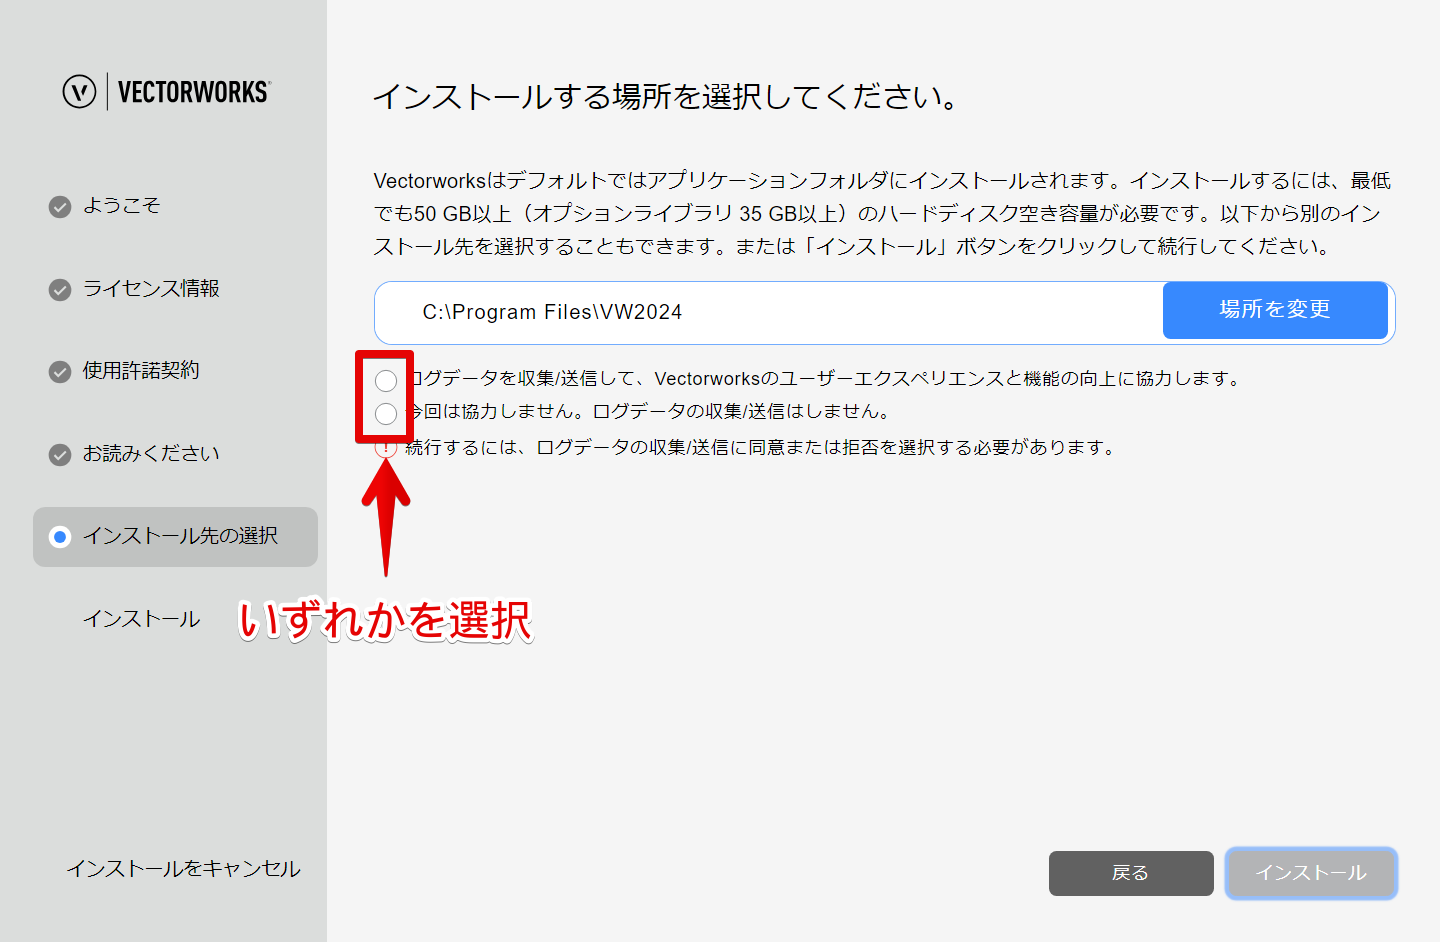The width and height of the screenshot is (1440, 942).
Task: Select 今回は協力しません radio button
Action: coord(386,413)
